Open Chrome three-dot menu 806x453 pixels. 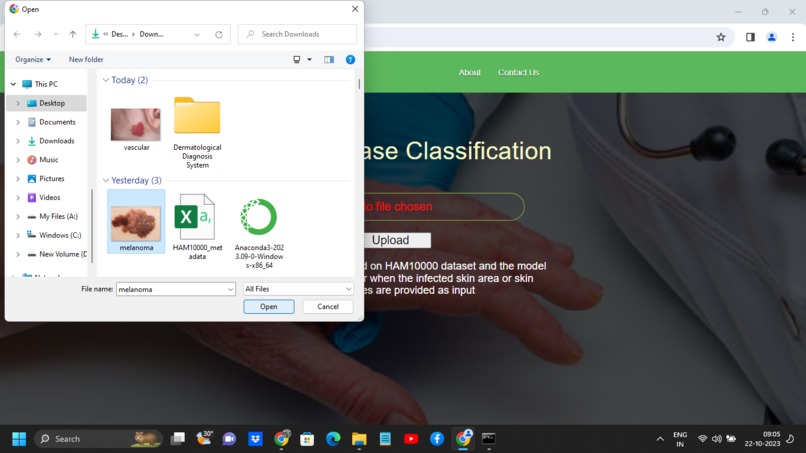pos(793,37)
